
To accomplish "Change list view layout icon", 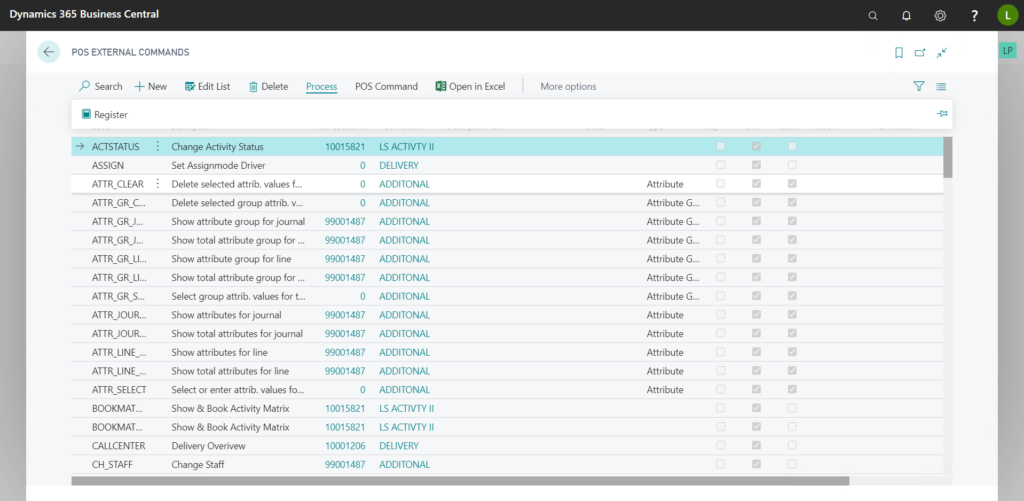I will [x=941, y=86].
